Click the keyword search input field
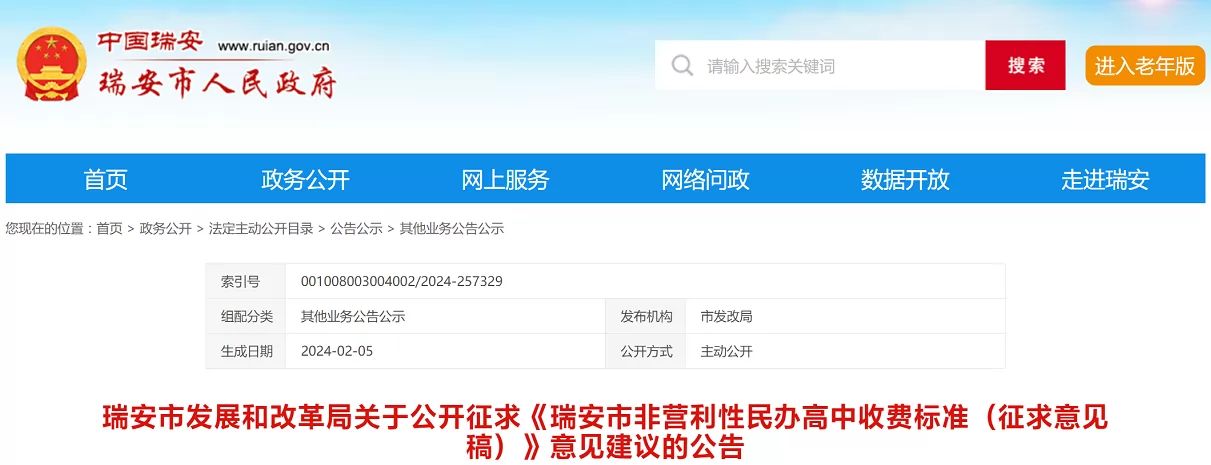 [820, 66]
